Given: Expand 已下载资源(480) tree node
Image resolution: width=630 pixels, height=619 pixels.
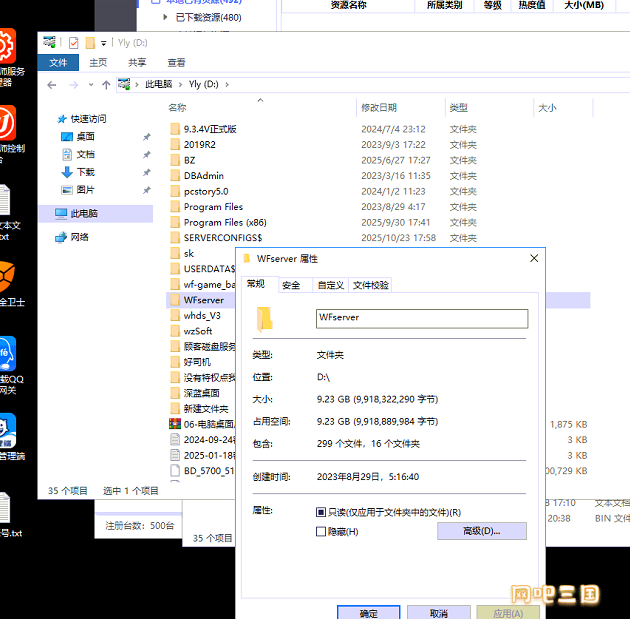Looking at the screenshot, I should pos(166,17).
